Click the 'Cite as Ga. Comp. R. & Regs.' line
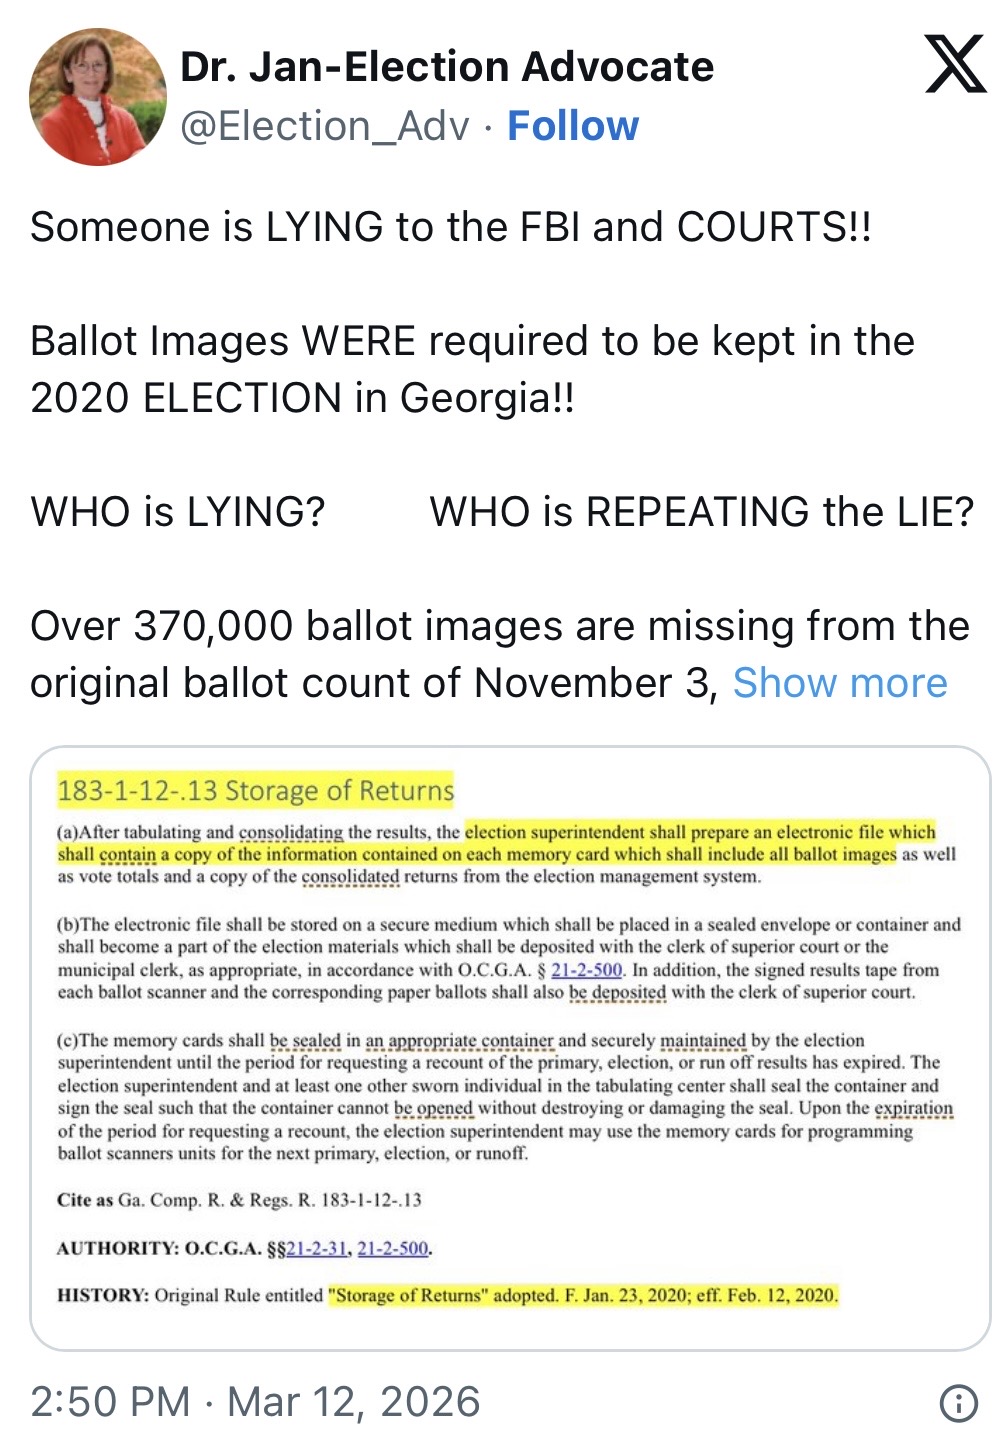 pyautogui.click(x=240, y=1200)
